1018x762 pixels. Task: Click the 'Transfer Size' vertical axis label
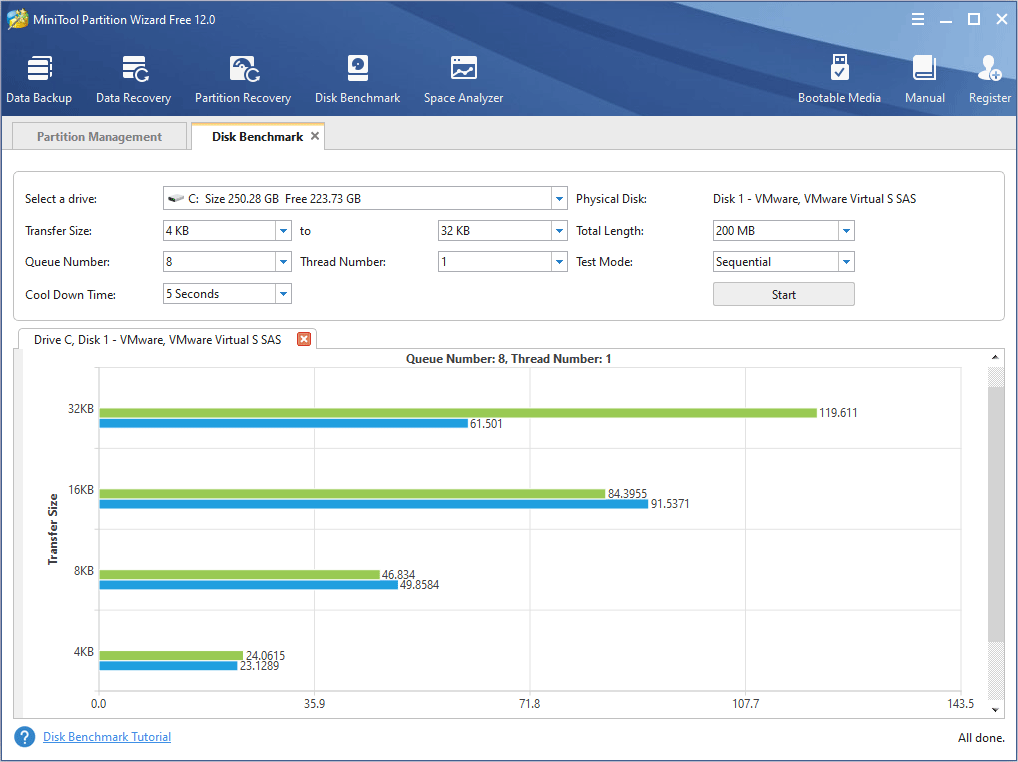[x=53, y=529]
